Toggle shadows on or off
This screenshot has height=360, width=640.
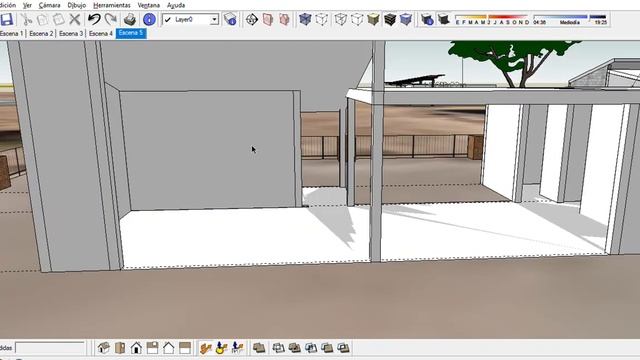click(443, 19)
